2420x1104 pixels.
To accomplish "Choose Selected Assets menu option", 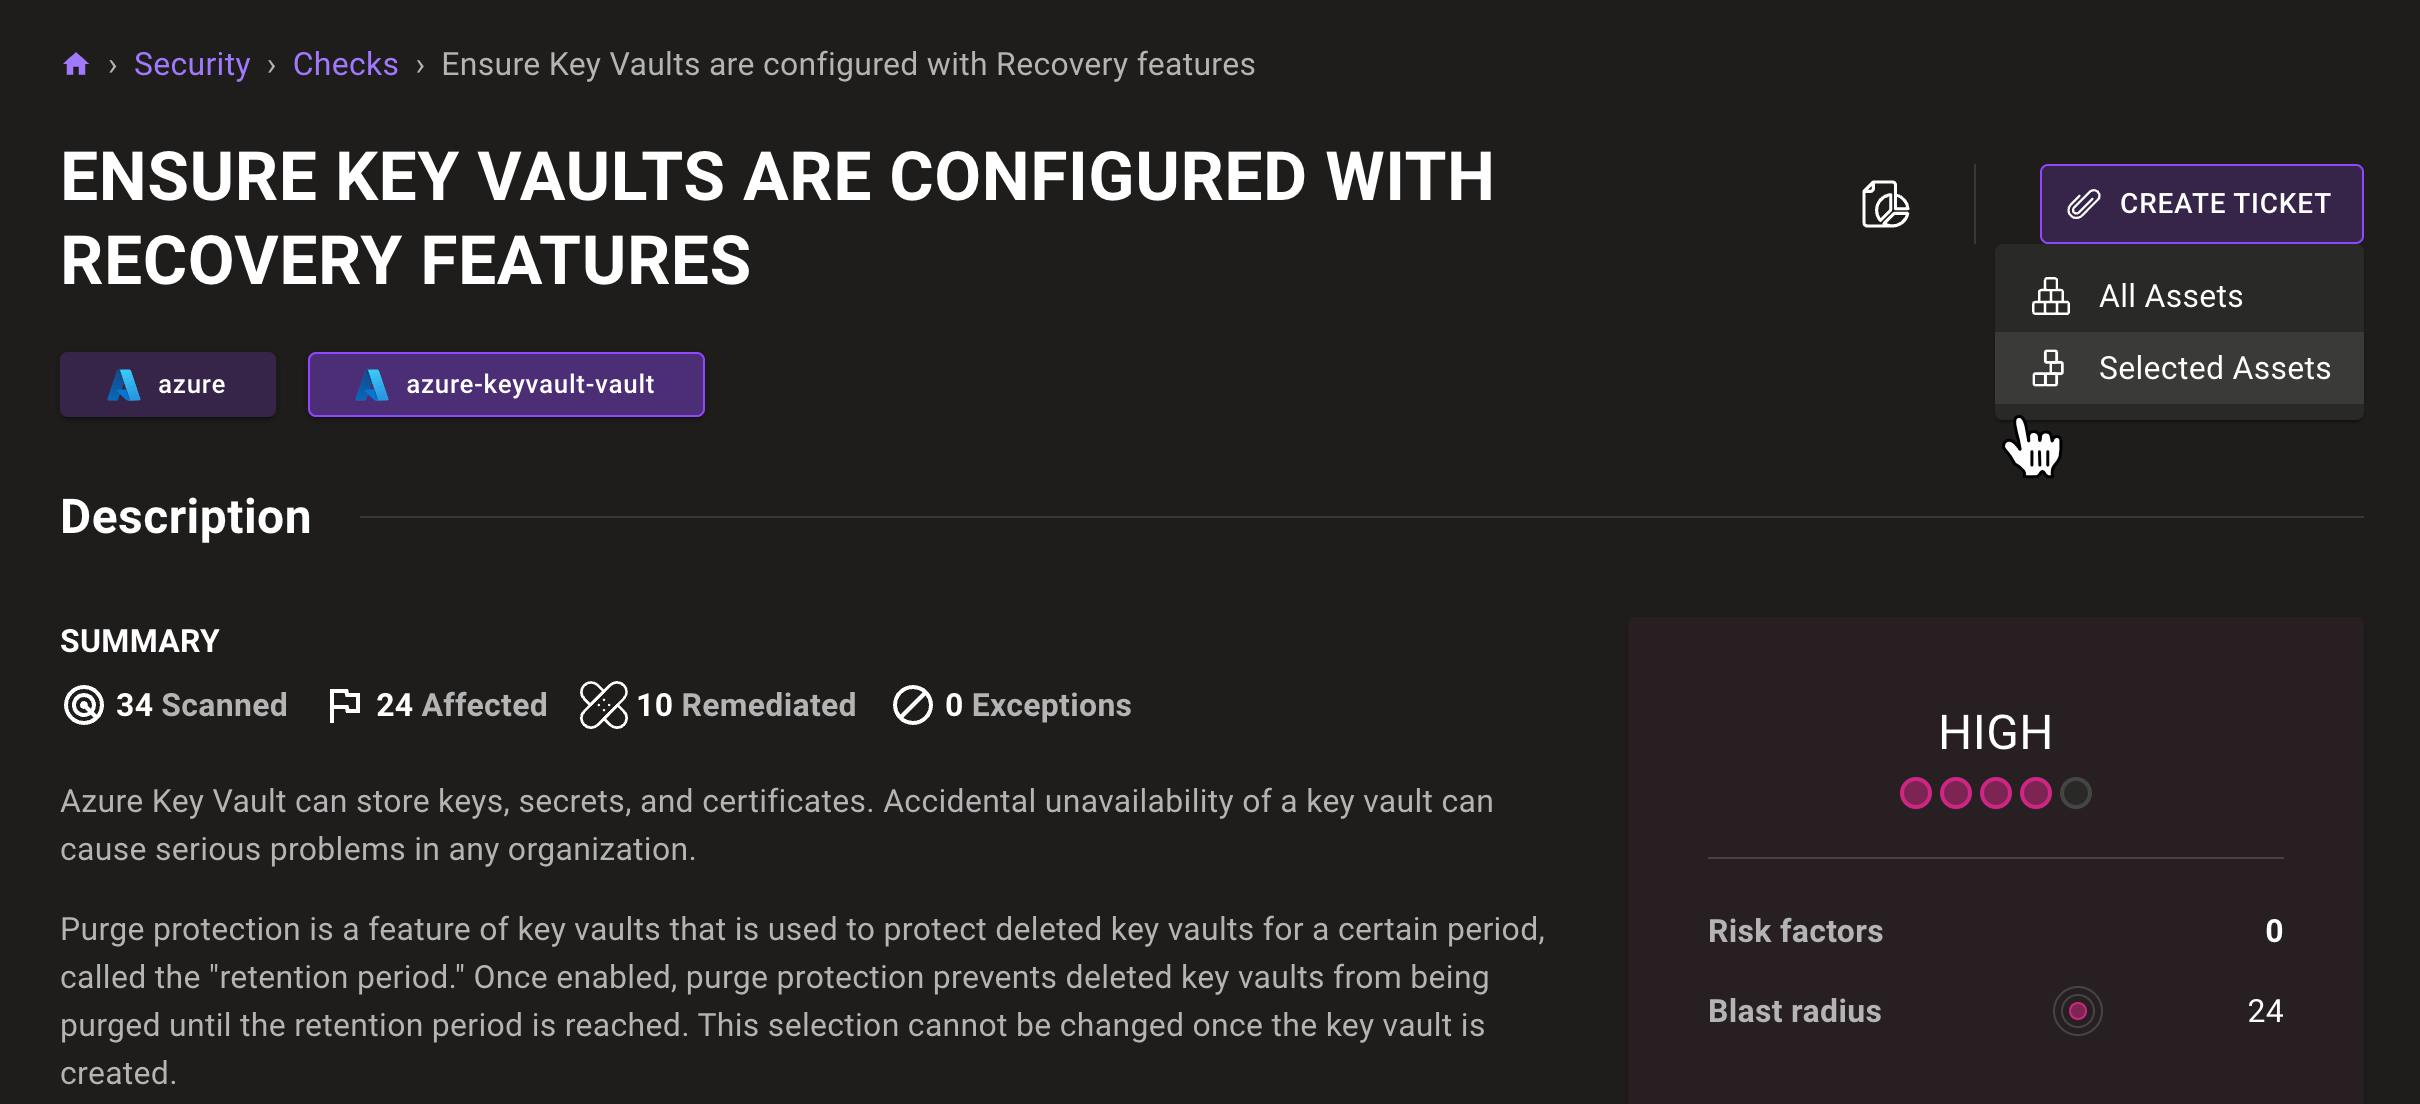I will 2214,368.
